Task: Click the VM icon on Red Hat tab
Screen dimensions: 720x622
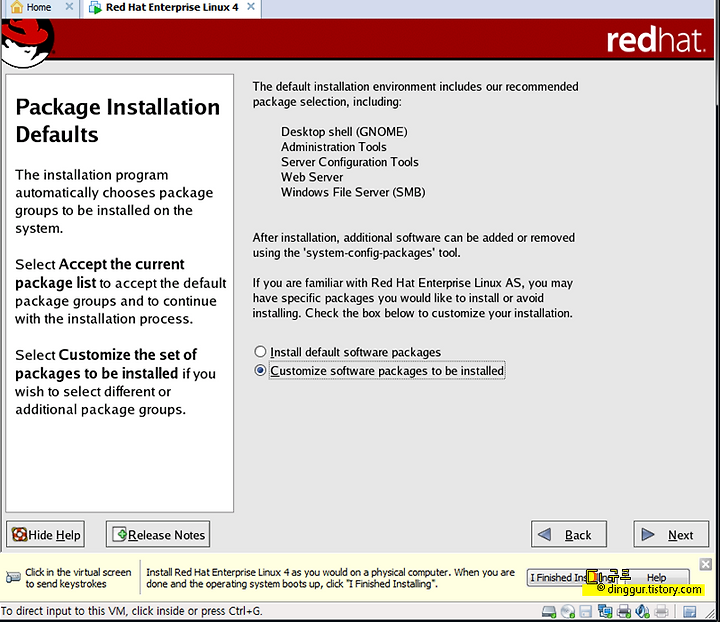Action: [95, 8]
